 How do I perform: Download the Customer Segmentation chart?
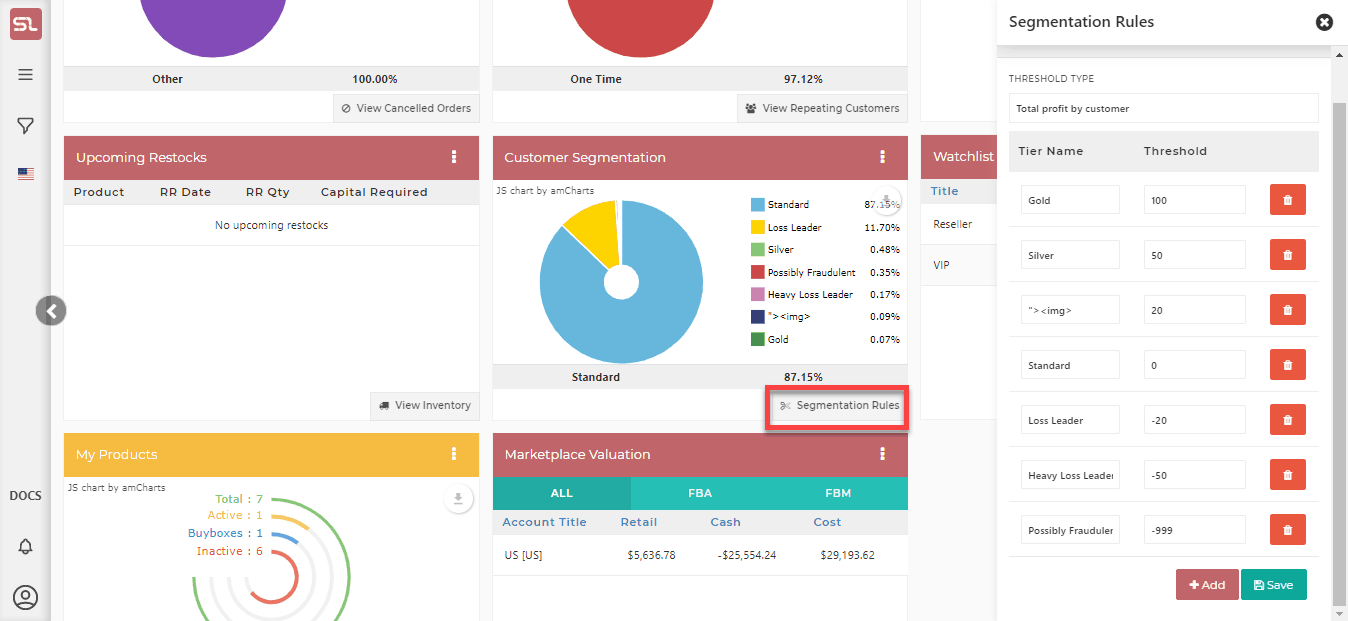[x=887, y=202]
